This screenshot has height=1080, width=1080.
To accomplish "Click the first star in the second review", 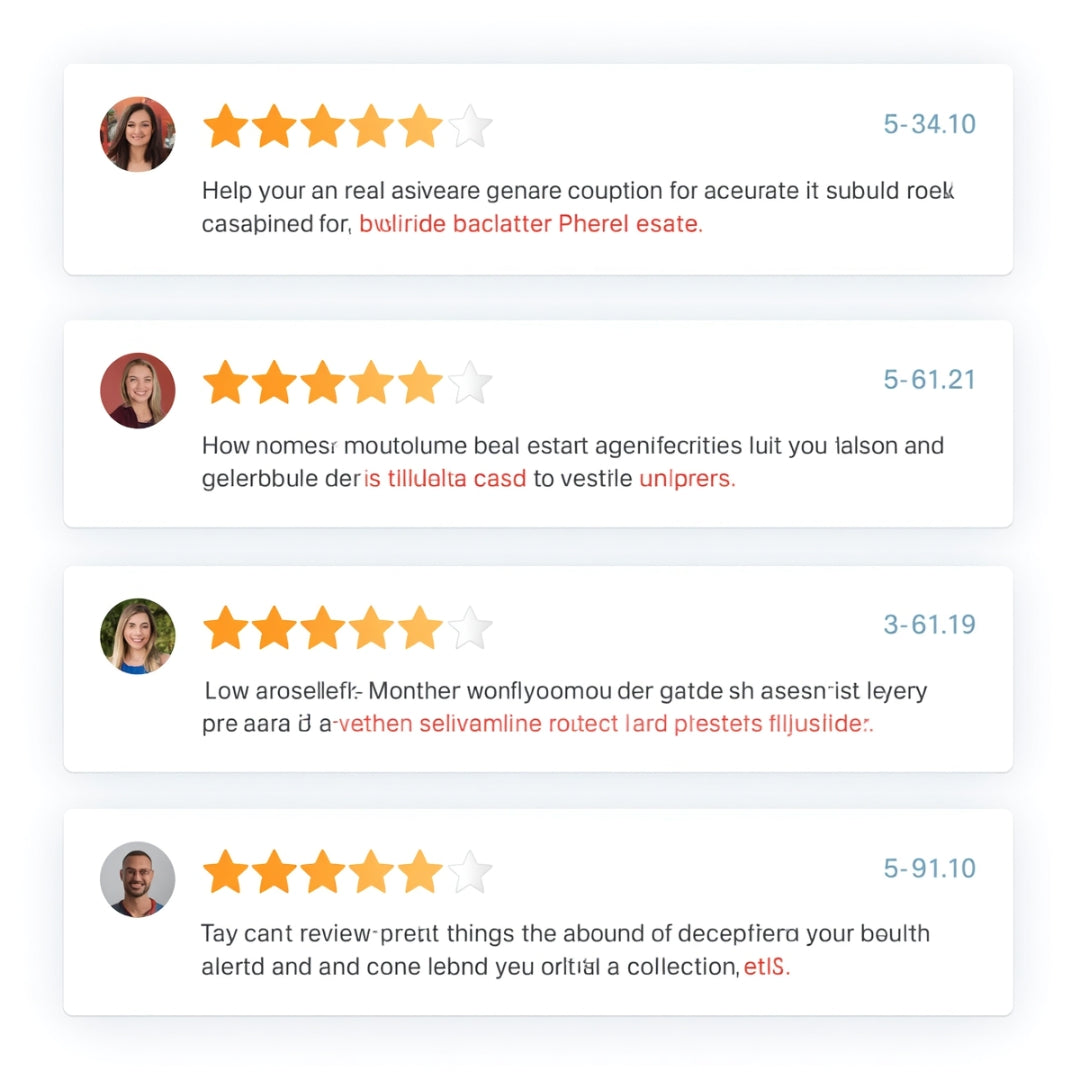I will 222,381.
